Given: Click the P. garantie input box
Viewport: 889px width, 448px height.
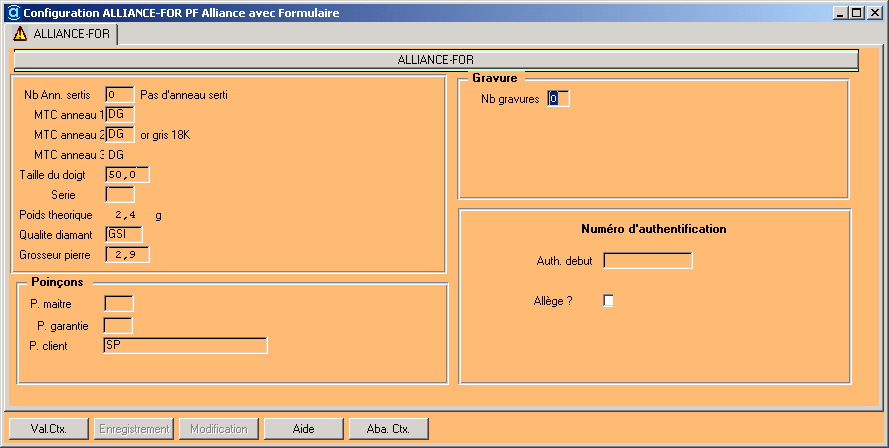Looking at the screenshot, I should tap(118, 325).
